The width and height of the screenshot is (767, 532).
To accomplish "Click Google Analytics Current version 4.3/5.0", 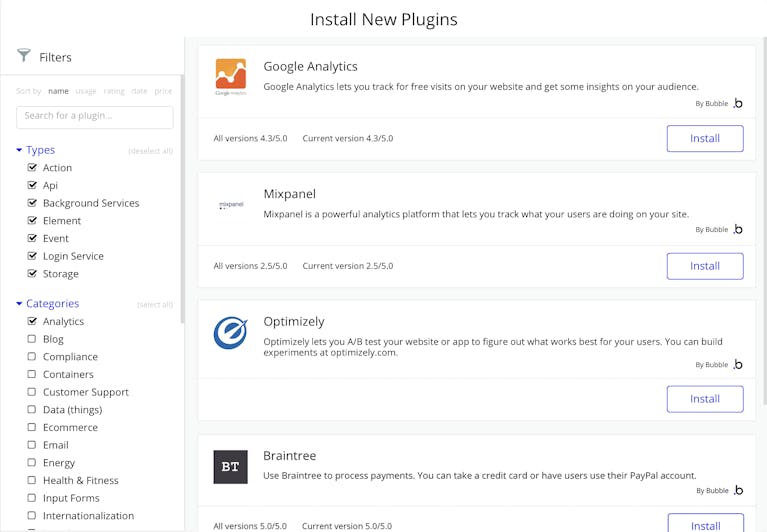I will (348, 138).
